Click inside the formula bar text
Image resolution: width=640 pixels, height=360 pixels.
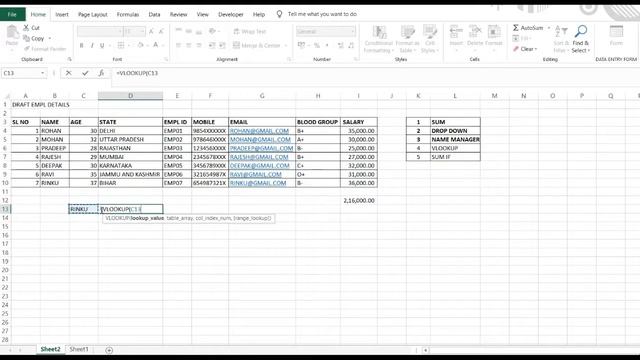tap(137, 73)
